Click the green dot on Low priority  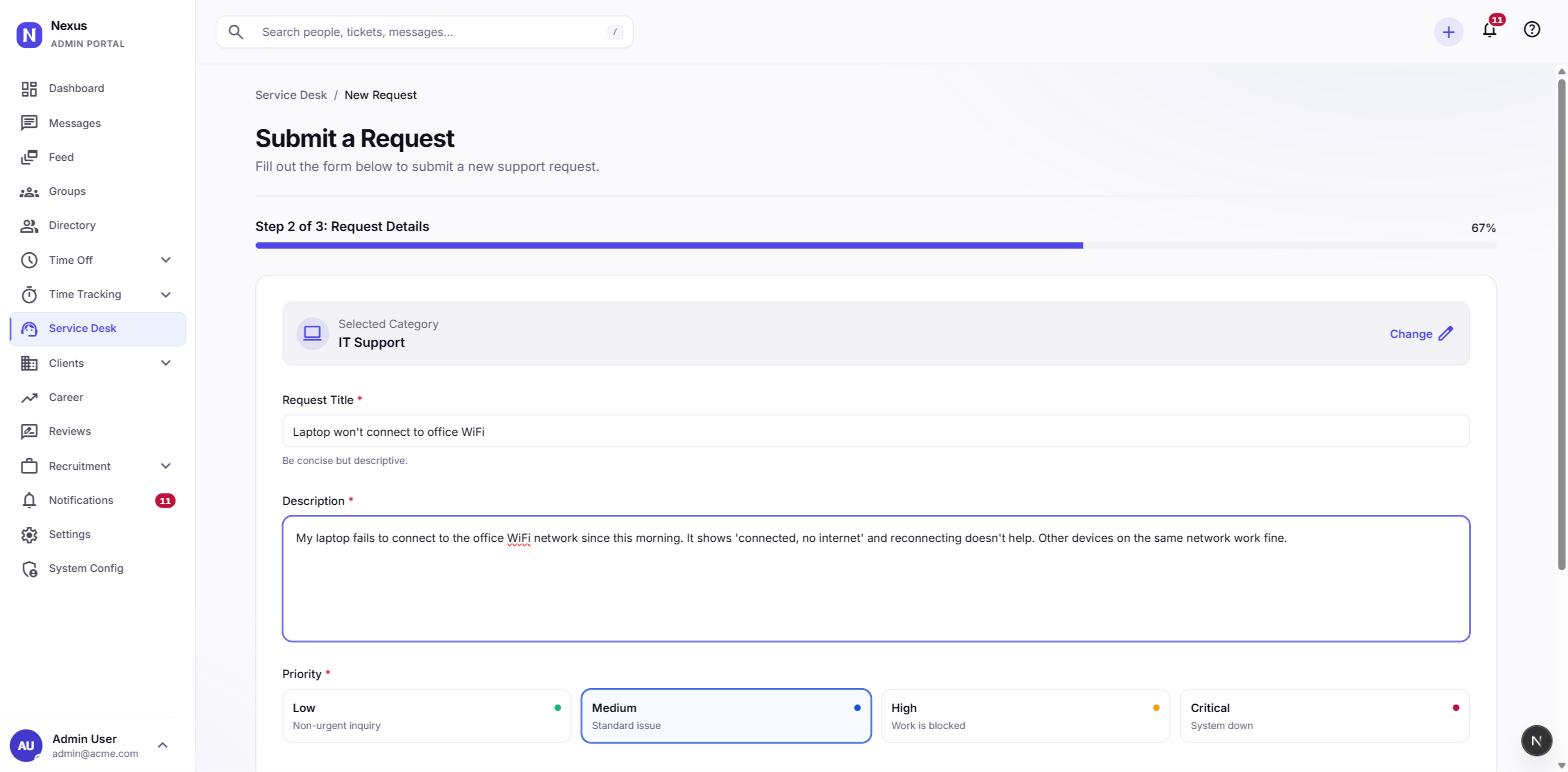pyautogui.click(x=557, y=708)
